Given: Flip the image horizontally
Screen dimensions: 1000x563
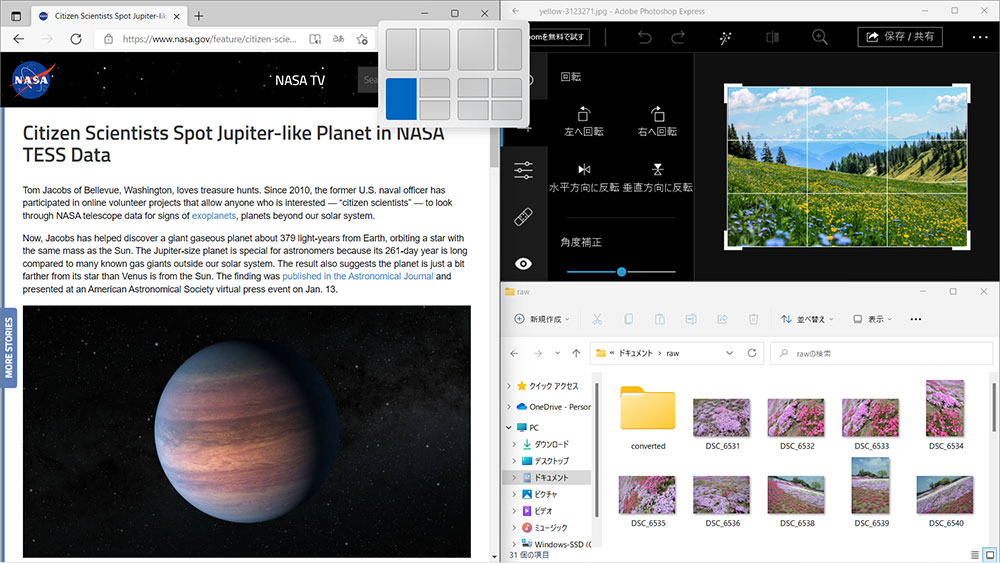Looking at the screenshot, I should [x=584, y=170].
